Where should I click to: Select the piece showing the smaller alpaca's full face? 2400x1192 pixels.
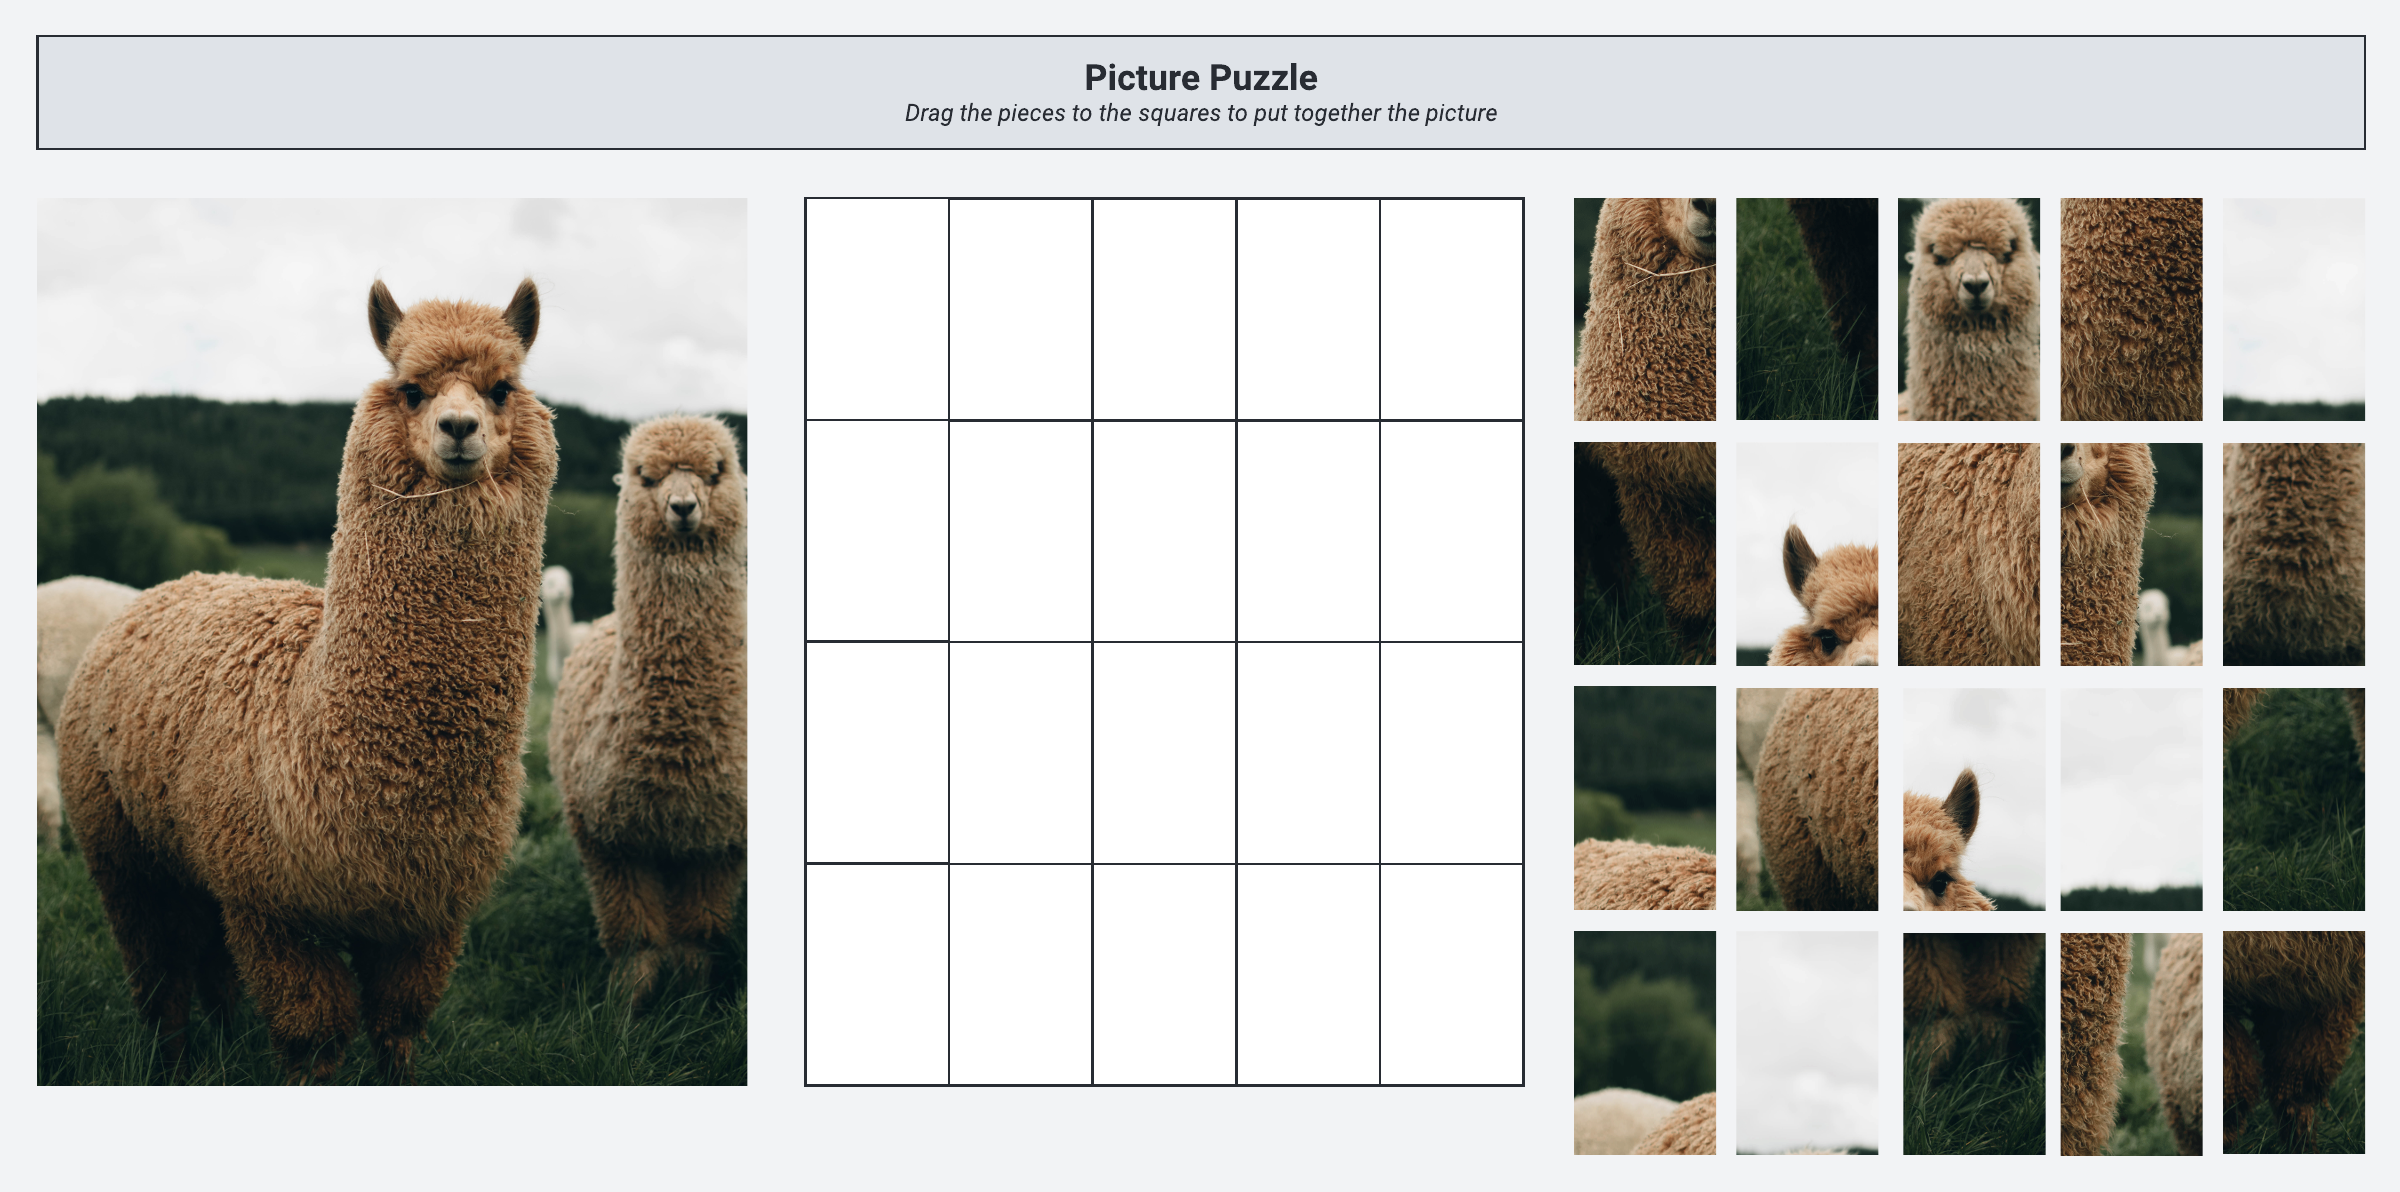tap(1969, 309)
